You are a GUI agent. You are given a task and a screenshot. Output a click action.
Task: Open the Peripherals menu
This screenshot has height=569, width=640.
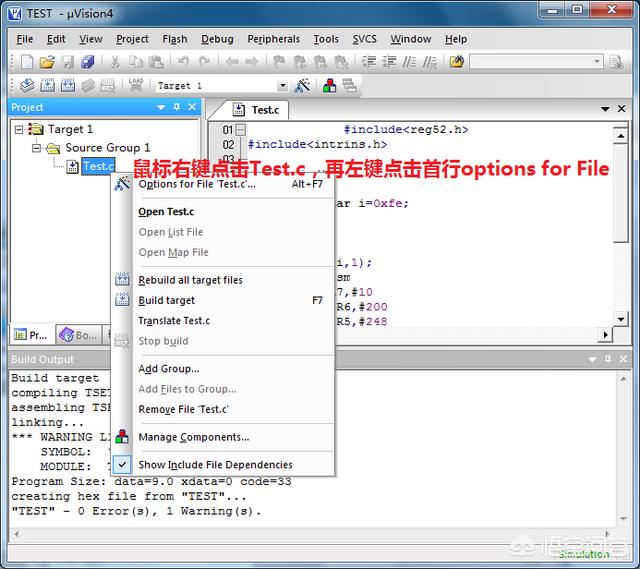coord(273,39)
